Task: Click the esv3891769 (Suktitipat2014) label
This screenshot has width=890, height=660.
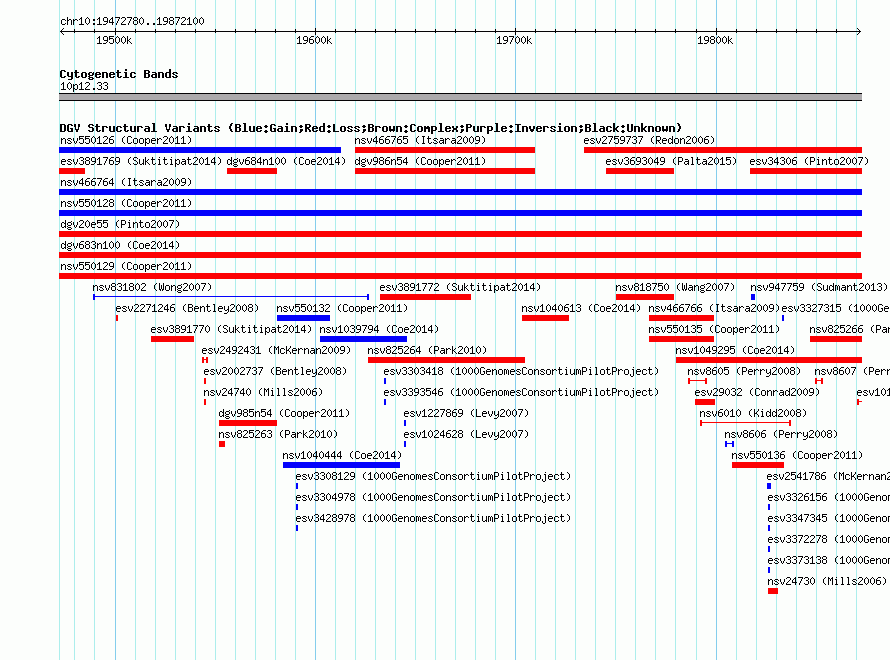Action: click(x=141, y=161)
